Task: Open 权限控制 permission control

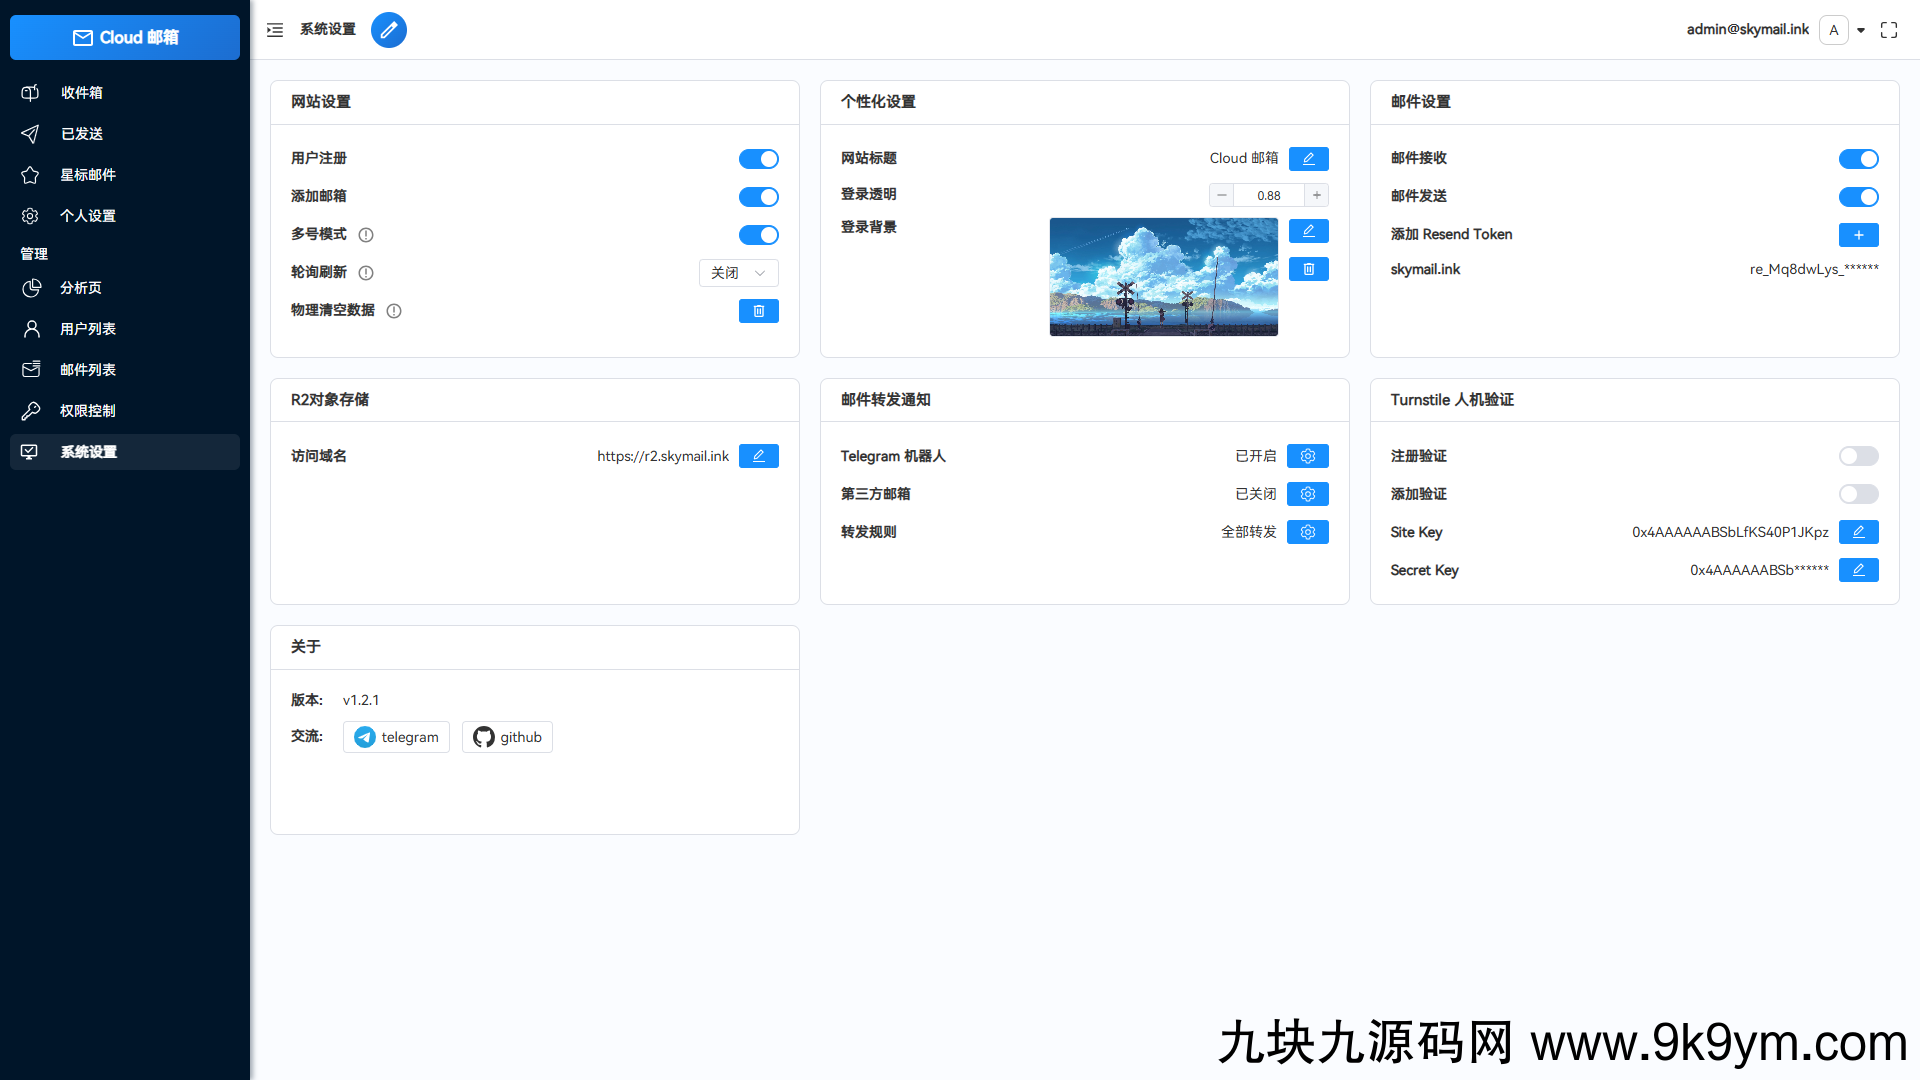Action: [x=89, y=410]
